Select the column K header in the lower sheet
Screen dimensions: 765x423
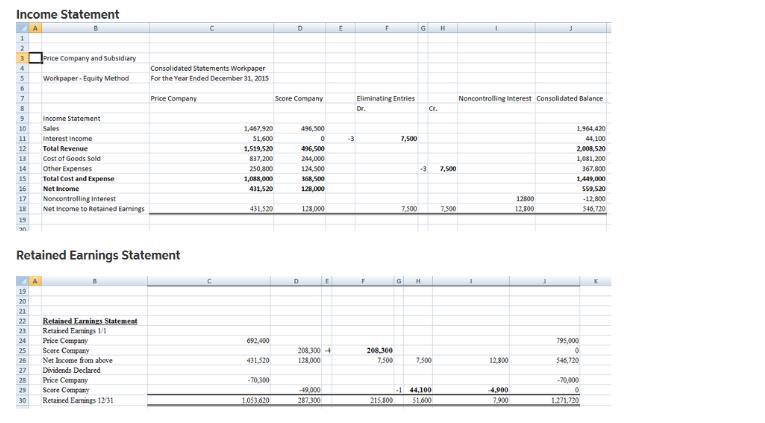point(595,281)
